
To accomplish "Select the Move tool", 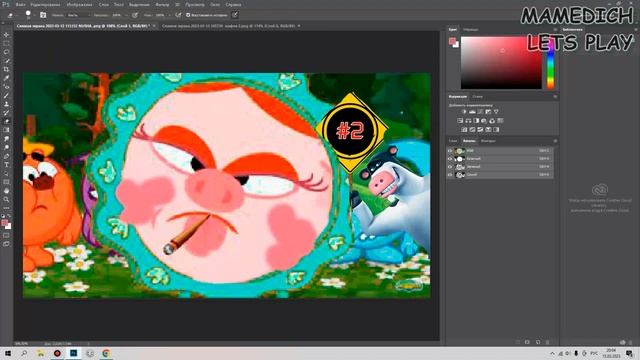I will click(x=6, y=35).
